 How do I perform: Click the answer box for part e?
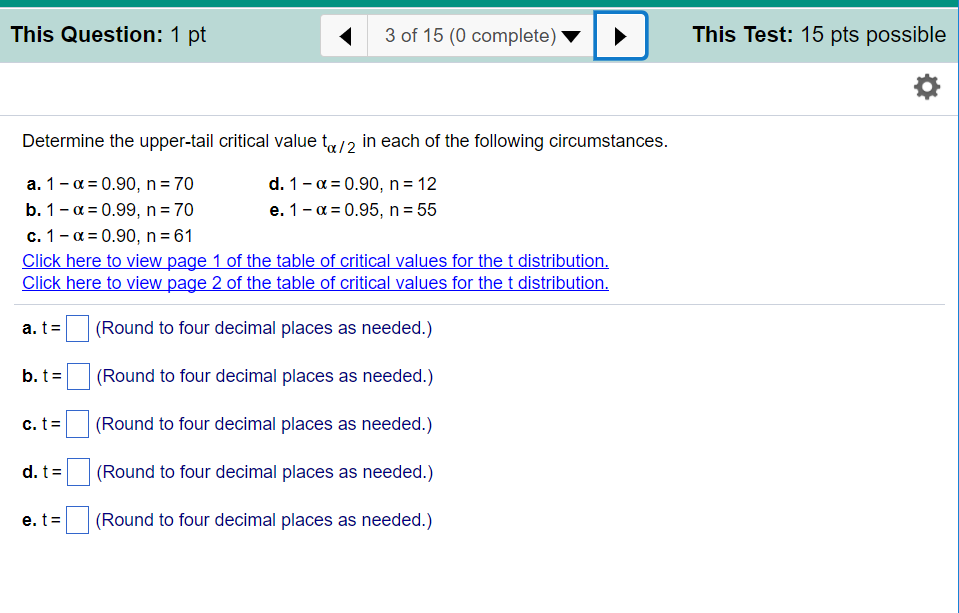coord(77,519)
